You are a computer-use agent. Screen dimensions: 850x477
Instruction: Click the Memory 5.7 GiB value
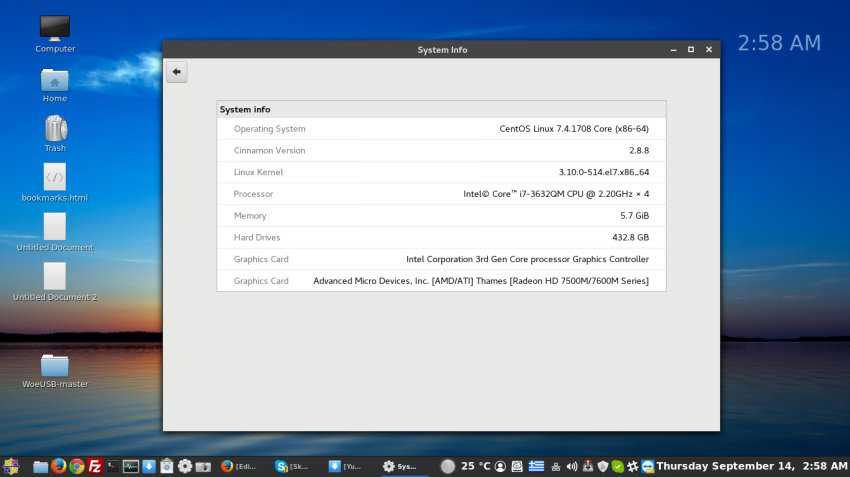click(634, 216)
